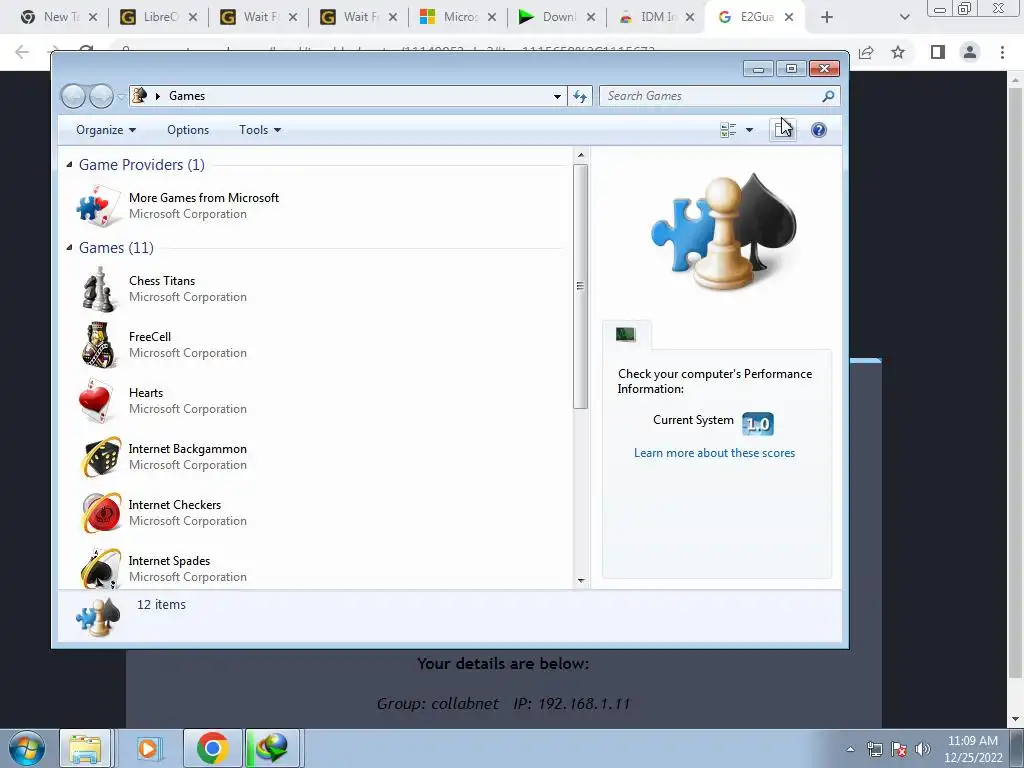
Task: Click the Games Explorer back arrow
Action: point(73,97)
